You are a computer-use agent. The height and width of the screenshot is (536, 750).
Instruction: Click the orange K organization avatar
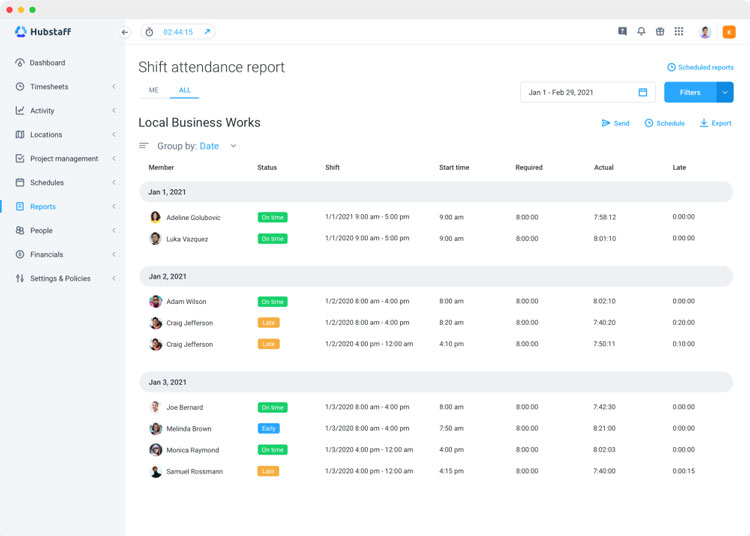(729, 32)
